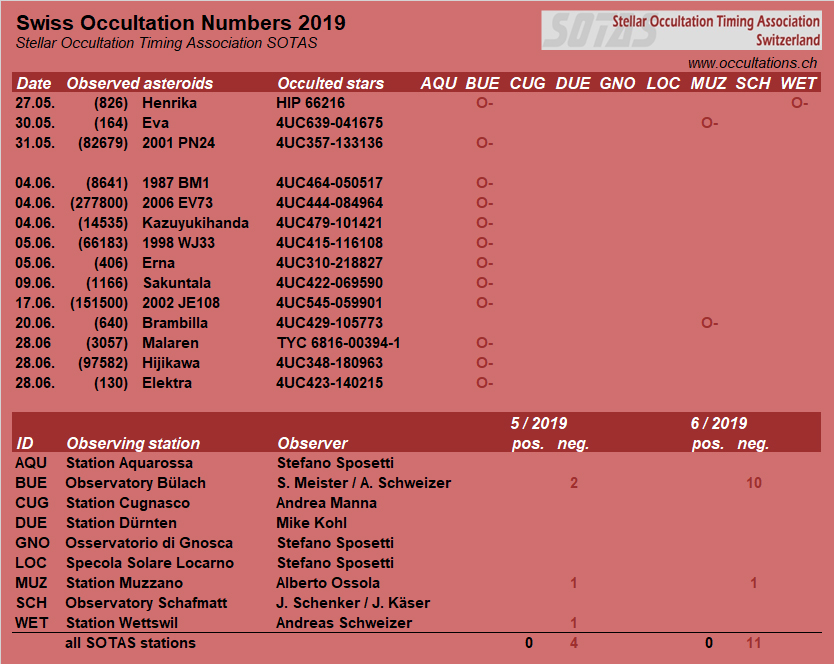Viewport: 834px width, 664px height.
Task: Click the asteroid name '2002 JE108'
Action: pyautogui.click(x=181, y=303)
